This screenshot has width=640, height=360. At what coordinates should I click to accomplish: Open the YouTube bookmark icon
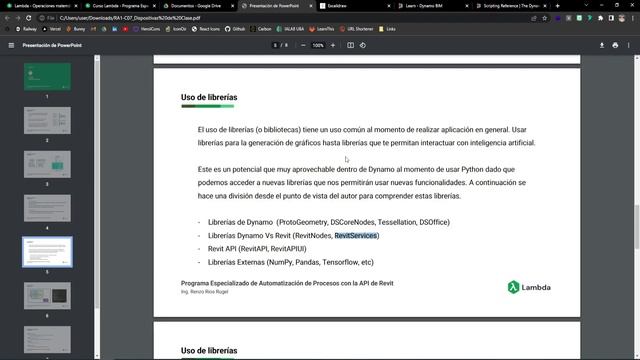click(125, 29)
